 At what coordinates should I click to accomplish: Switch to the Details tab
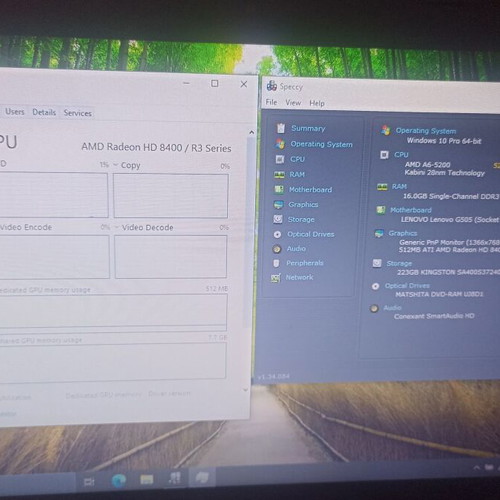click(44, 112)
